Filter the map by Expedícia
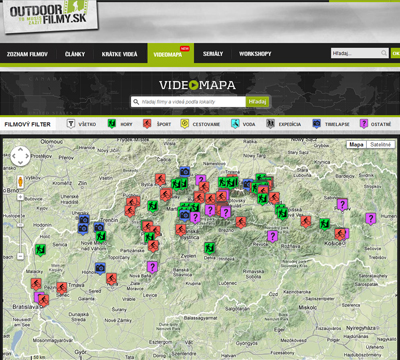This screenshot has width=400, height=360. click(x=284, y=124)
